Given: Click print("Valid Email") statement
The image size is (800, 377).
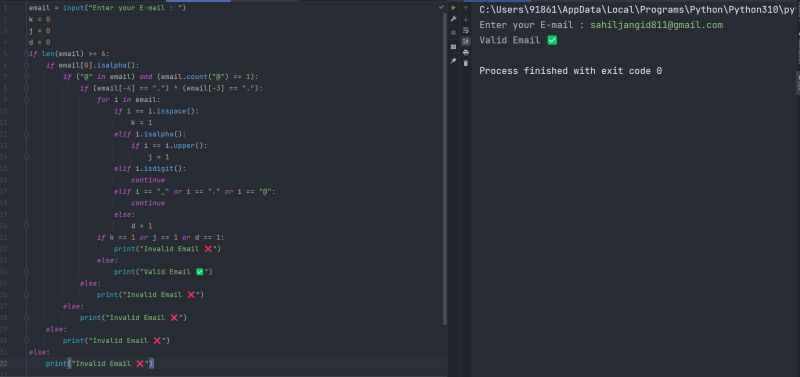Looking at the screenshot, I should pyautogui.click(x=163, y=271).
